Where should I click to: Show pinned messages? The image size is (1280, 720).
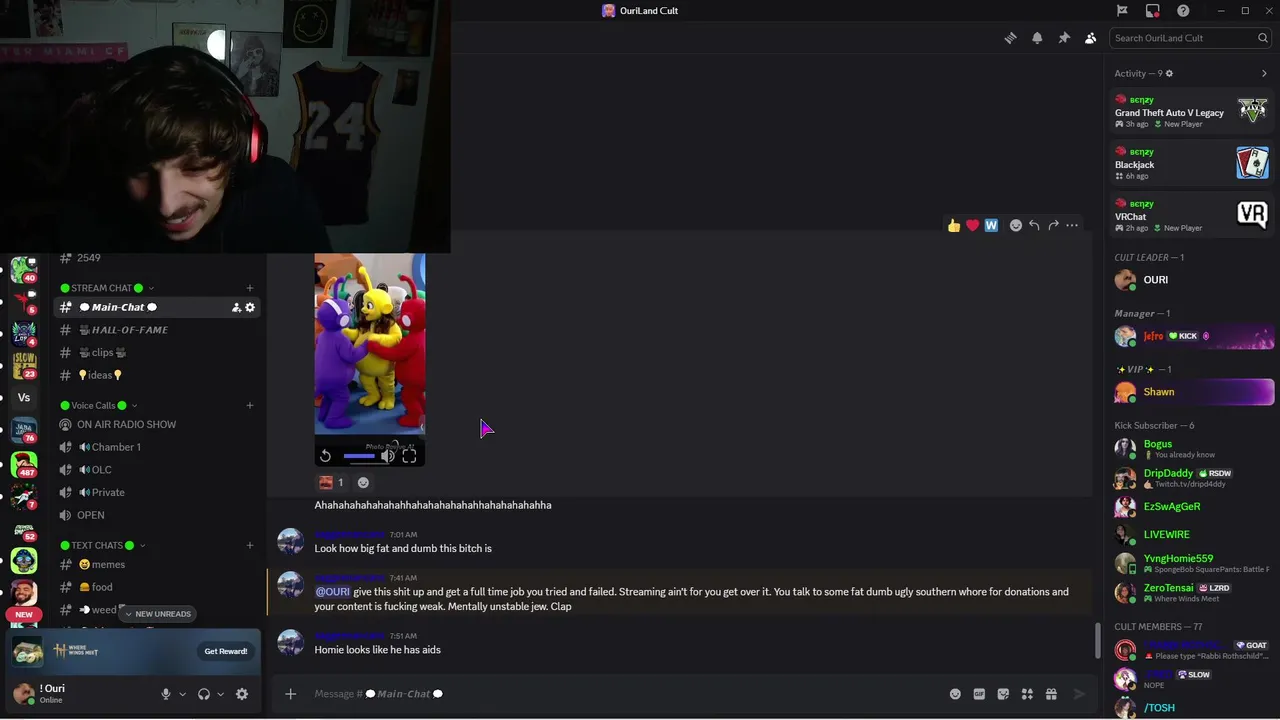1064,38
